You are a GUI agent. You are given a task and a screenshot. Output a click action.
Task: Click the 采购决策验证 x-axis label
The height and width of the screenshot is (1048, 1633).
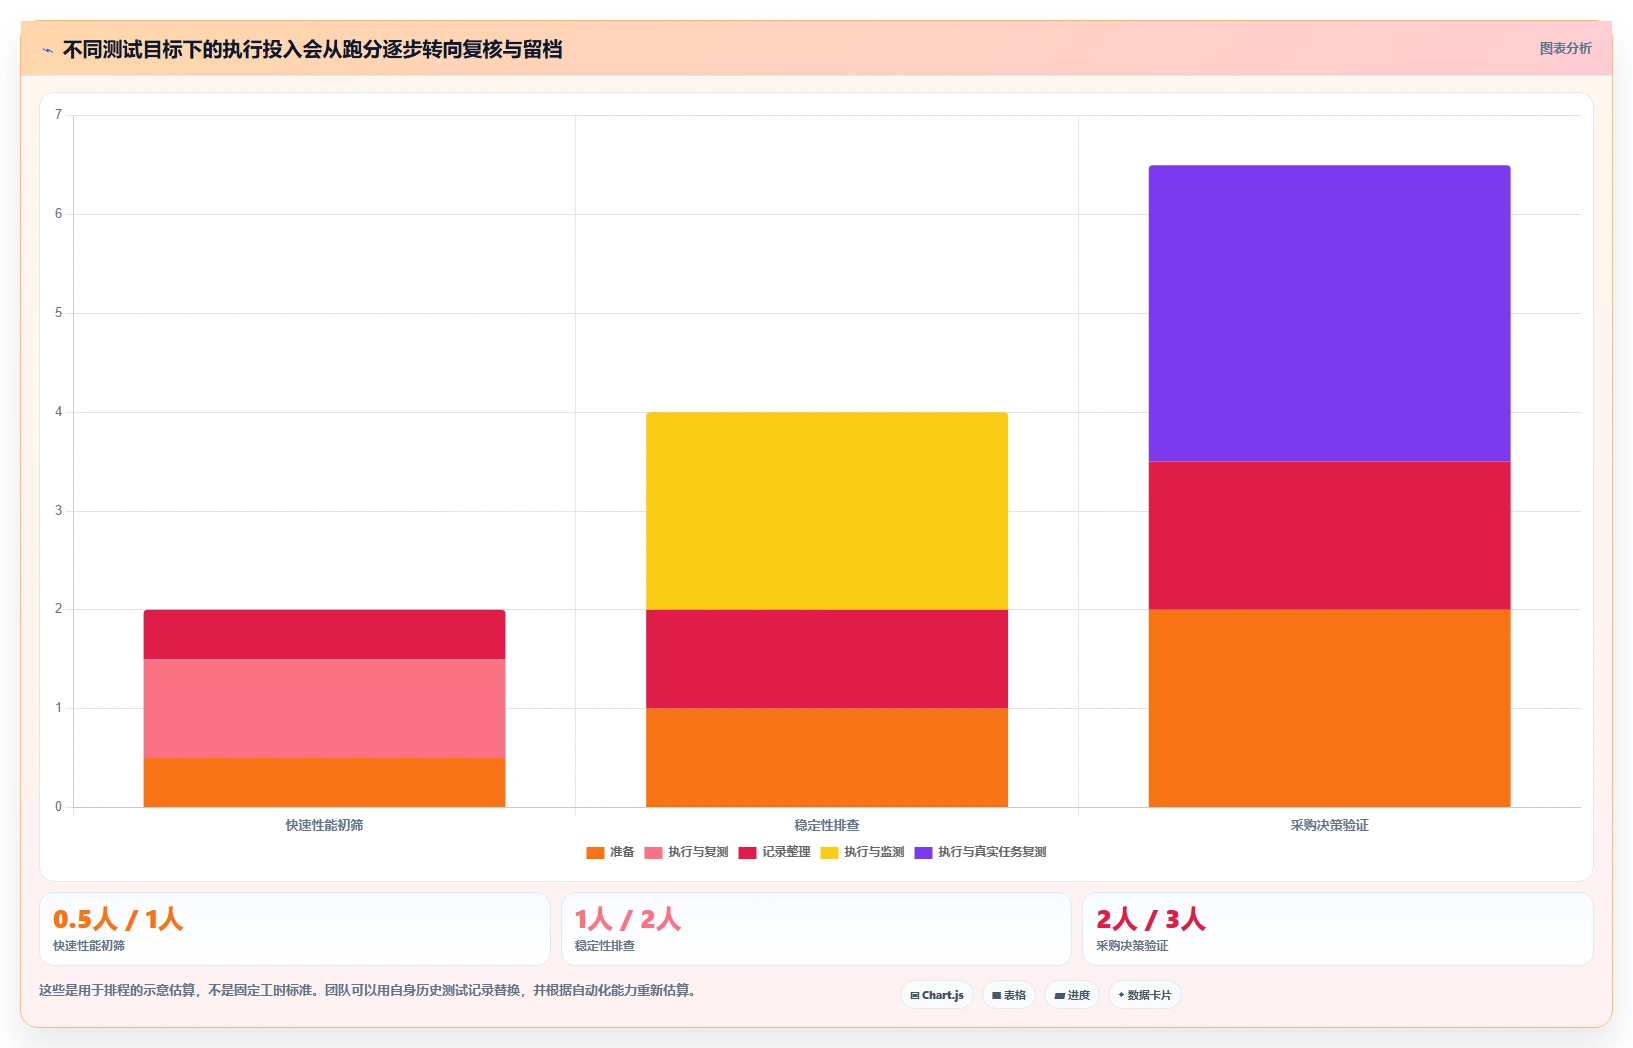1329,825
